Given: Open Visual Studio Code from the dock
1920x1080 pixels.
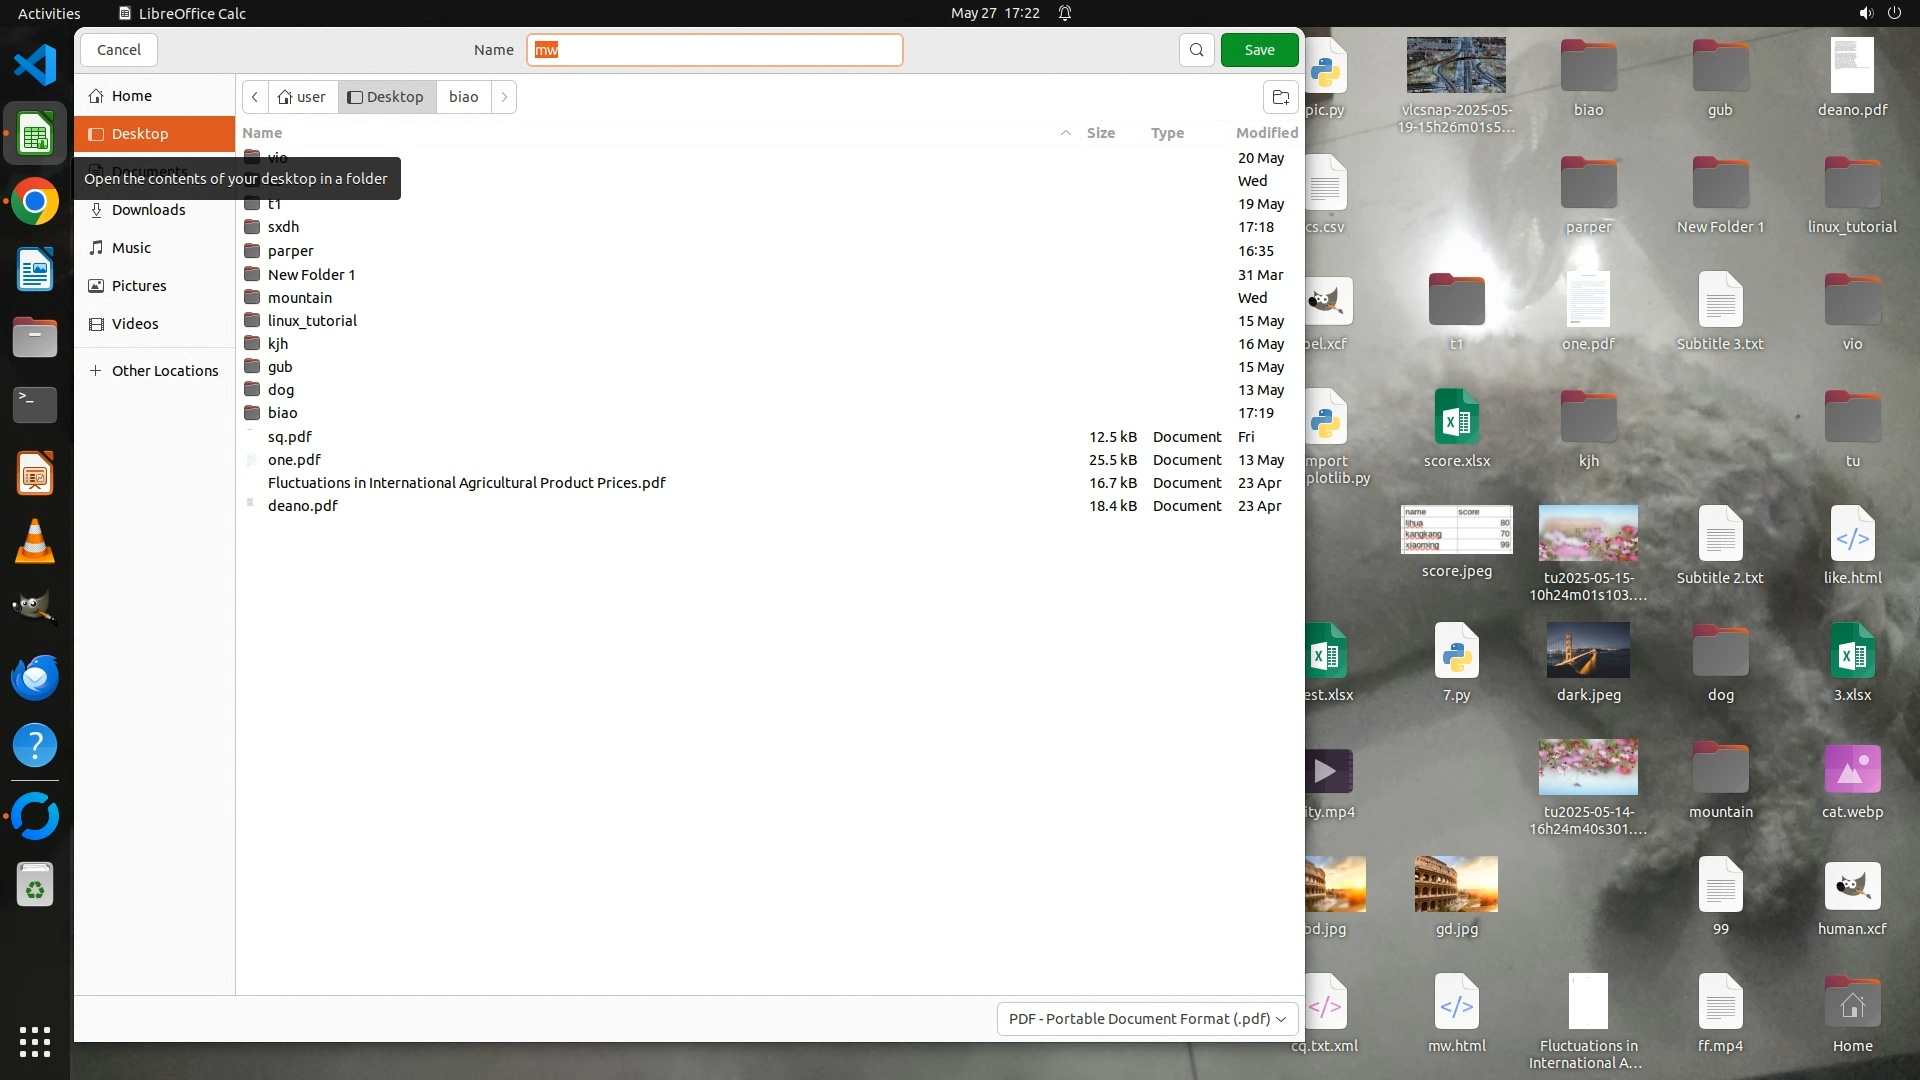Looking at the screenshot, I should pos(35,66).
